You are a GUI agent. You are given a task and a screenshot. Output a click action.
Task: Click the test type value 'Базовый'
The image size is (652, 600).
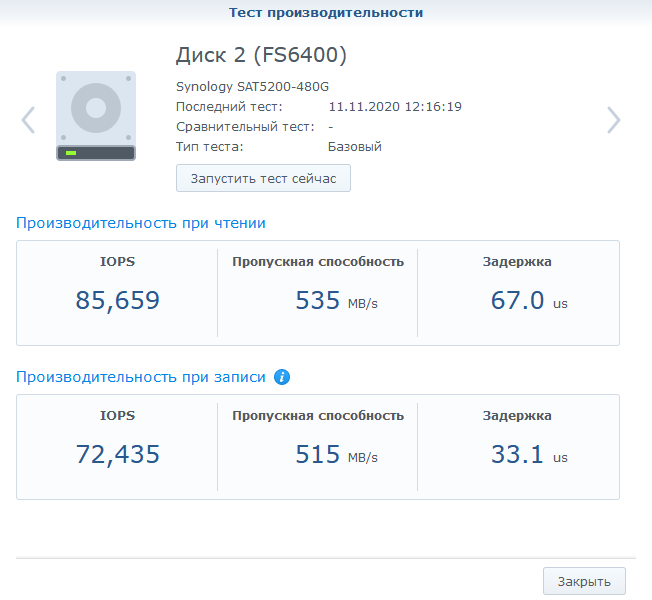coord(355,146)
